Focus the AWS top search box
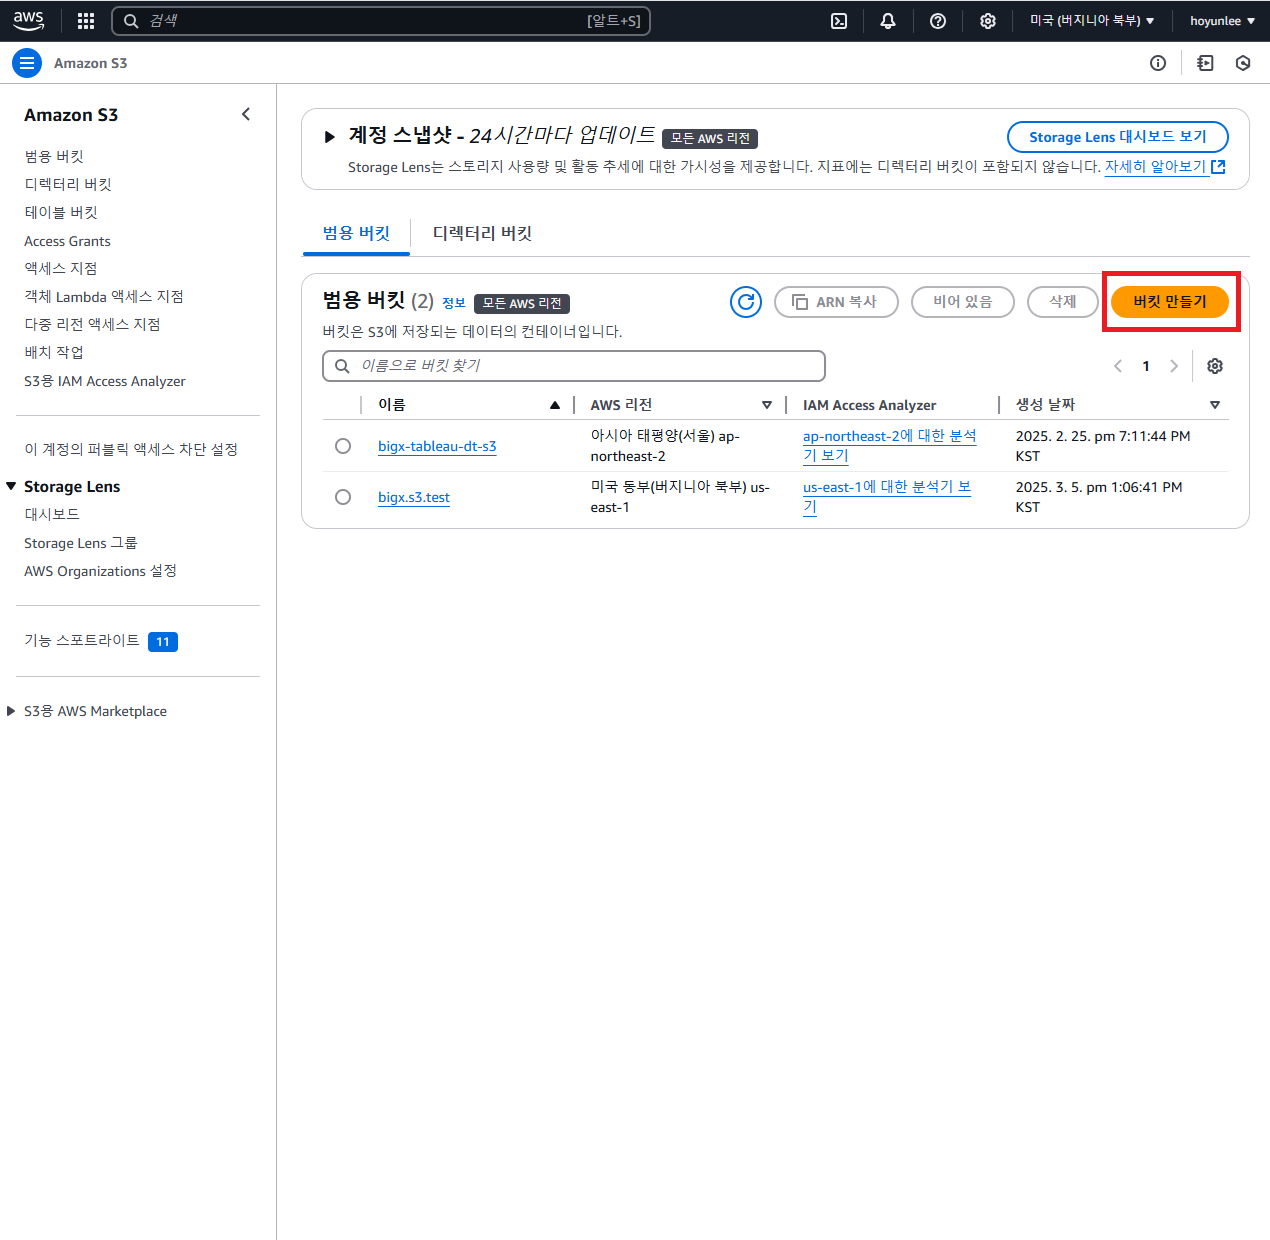Screen dimensions: 1270x1240 (380, 21)
